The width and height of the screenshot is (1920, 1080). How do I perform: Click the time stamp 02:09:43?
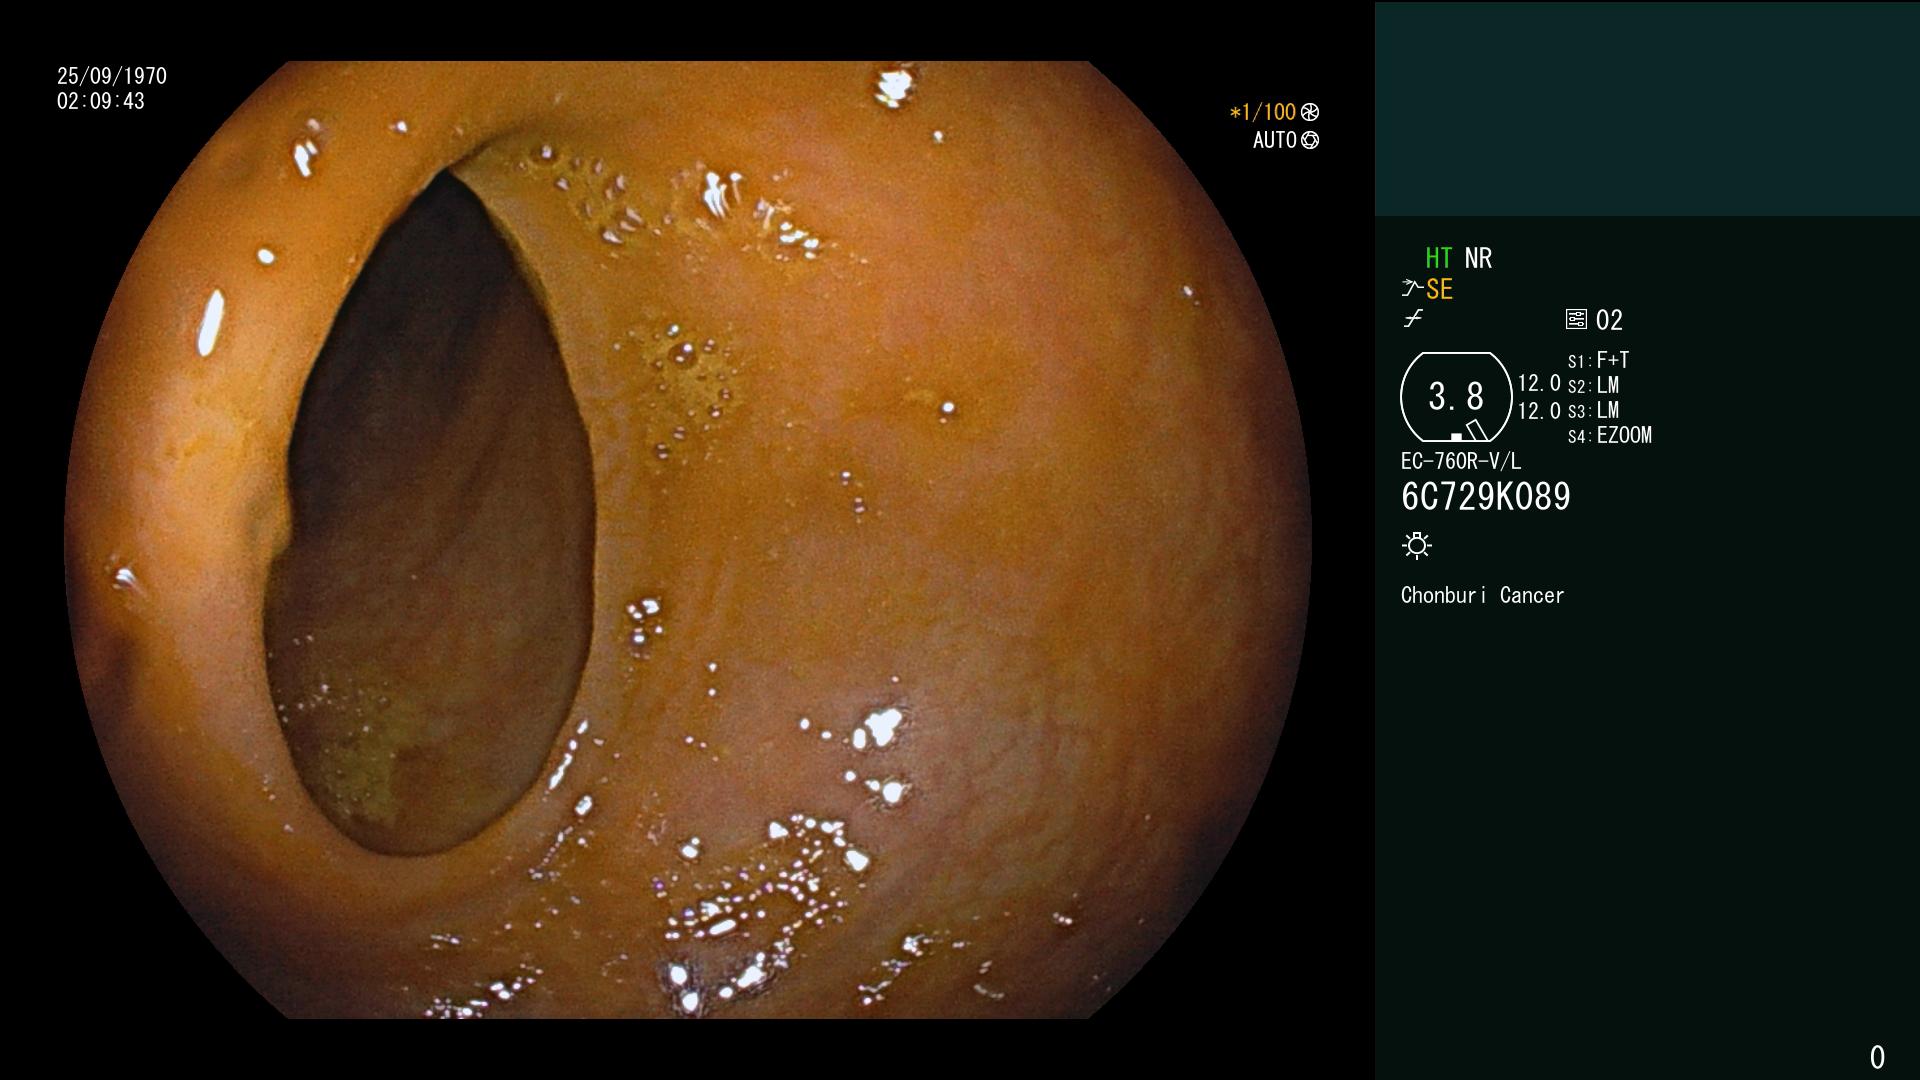click(x=101, y=101)
